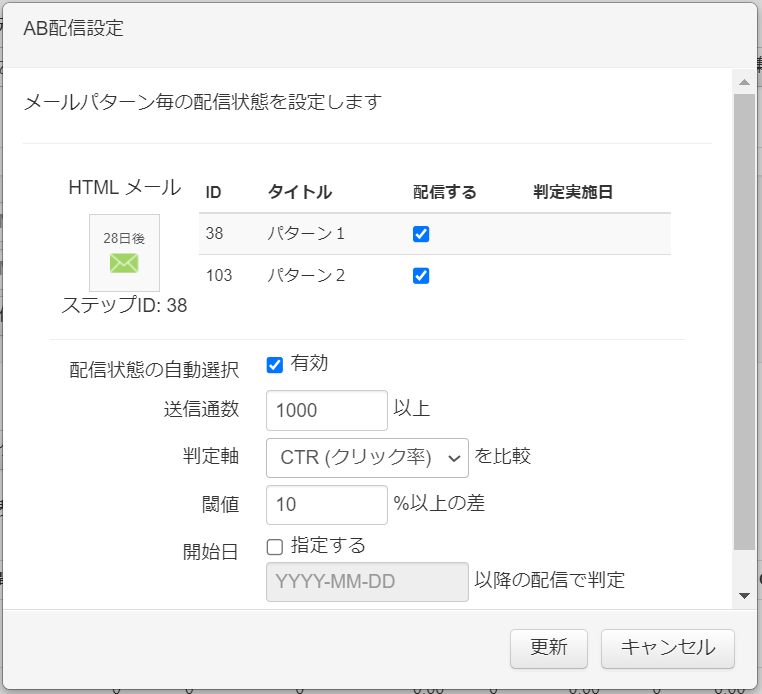Click the タイトル column header

pos(299,192)
